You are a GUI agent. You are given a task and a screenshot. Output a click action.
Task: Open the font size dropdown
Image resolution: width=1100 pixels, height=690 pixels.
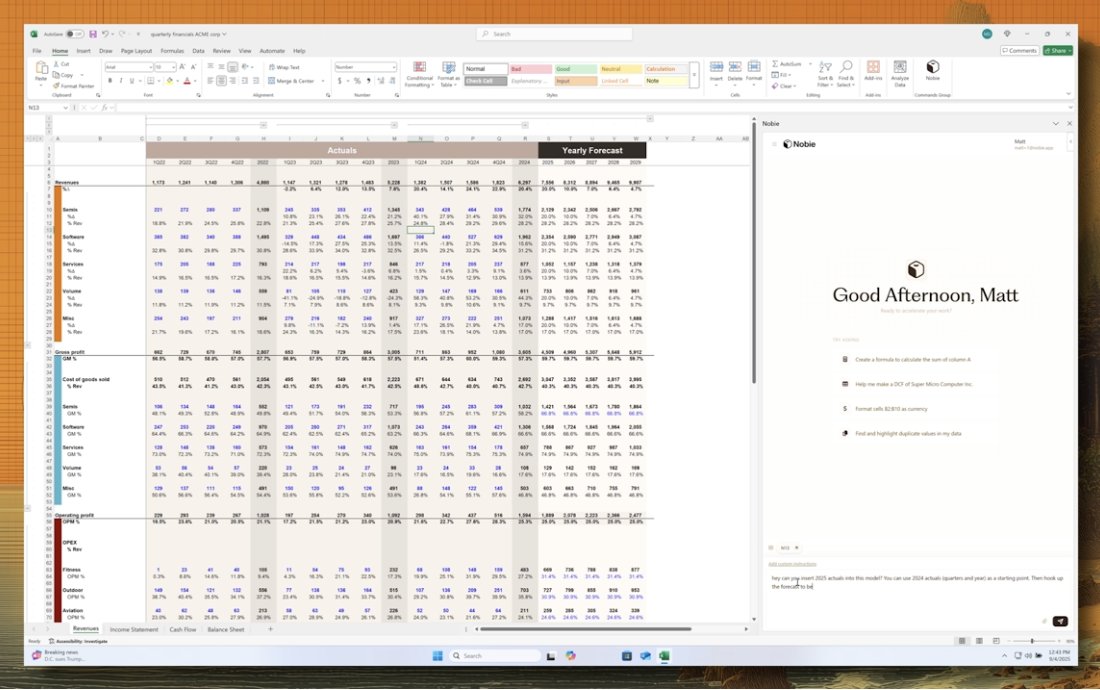pyautogui.click(x=165, y=67)
